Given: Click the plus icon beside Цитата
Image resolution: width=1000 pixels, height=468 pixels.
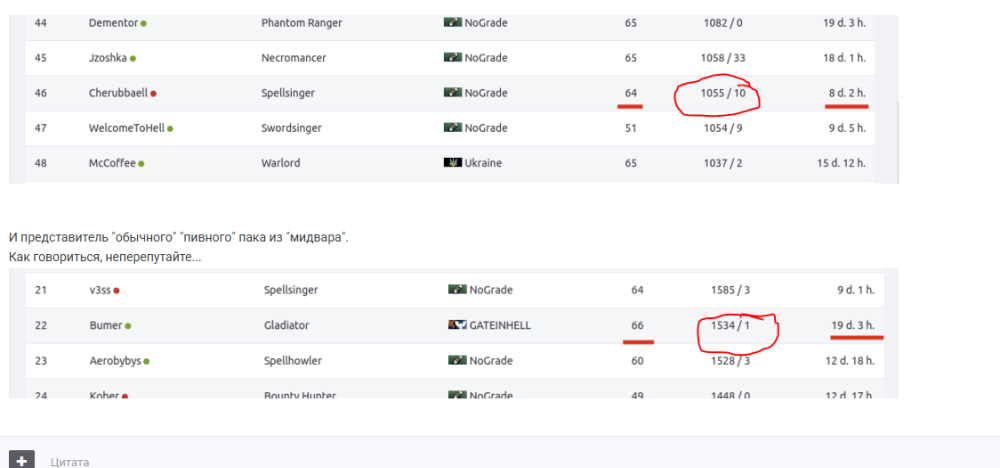Looking at the screenshot, I should (x=24, y=461).
